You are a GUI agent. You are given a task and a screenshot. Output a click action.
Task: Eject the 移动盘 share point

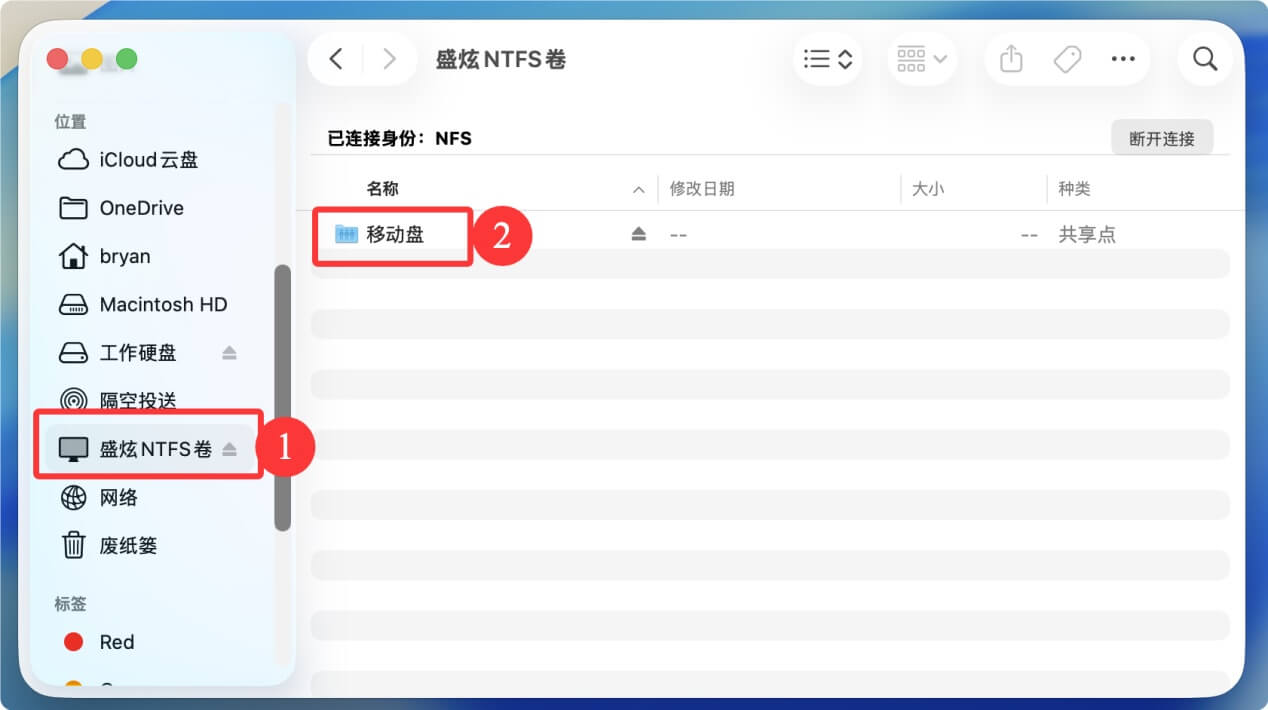point(639,233)
